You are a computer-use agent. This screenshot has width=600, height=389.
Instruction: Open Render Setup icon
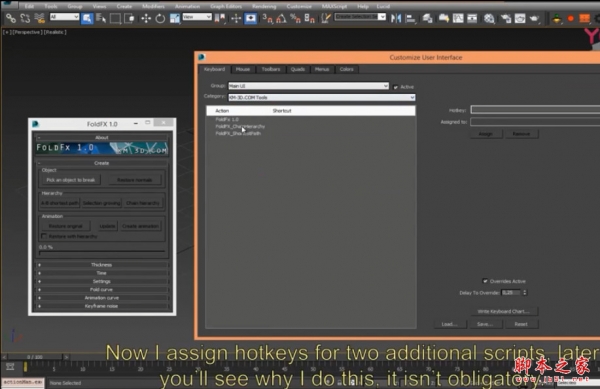(505, 18)
